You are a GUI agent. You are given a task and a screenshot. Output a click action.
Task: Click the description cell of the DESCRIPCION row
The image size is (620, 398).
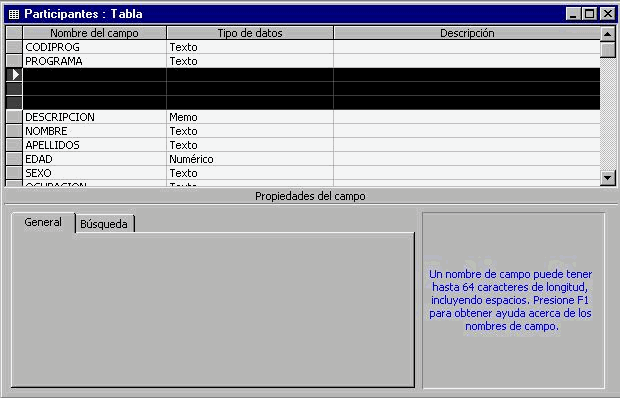[x=467, y=117]
